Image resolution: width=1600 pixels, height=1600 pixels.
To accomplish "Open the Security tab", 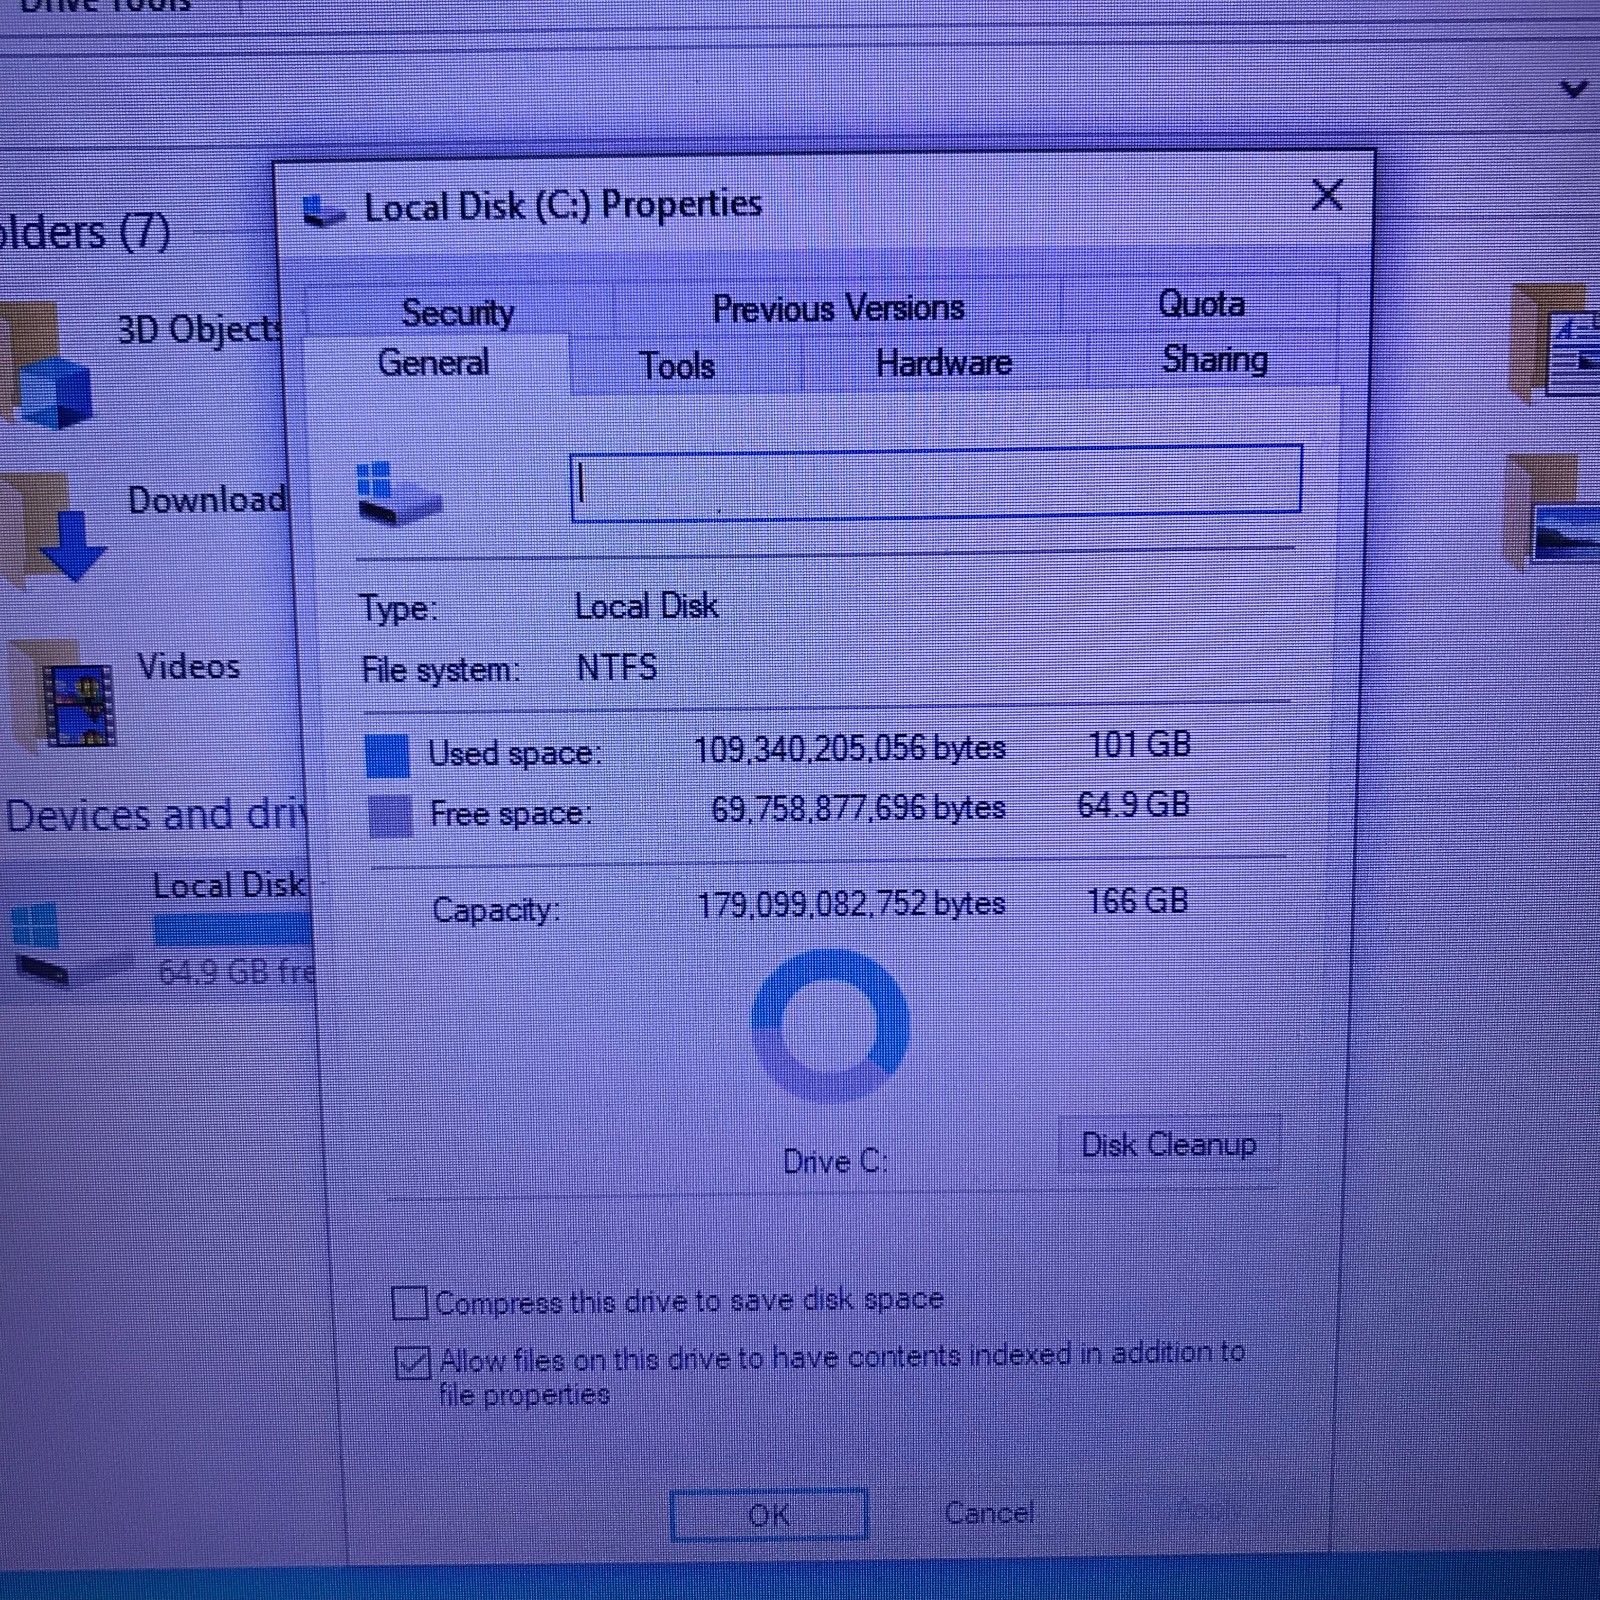I will point(457,313).
